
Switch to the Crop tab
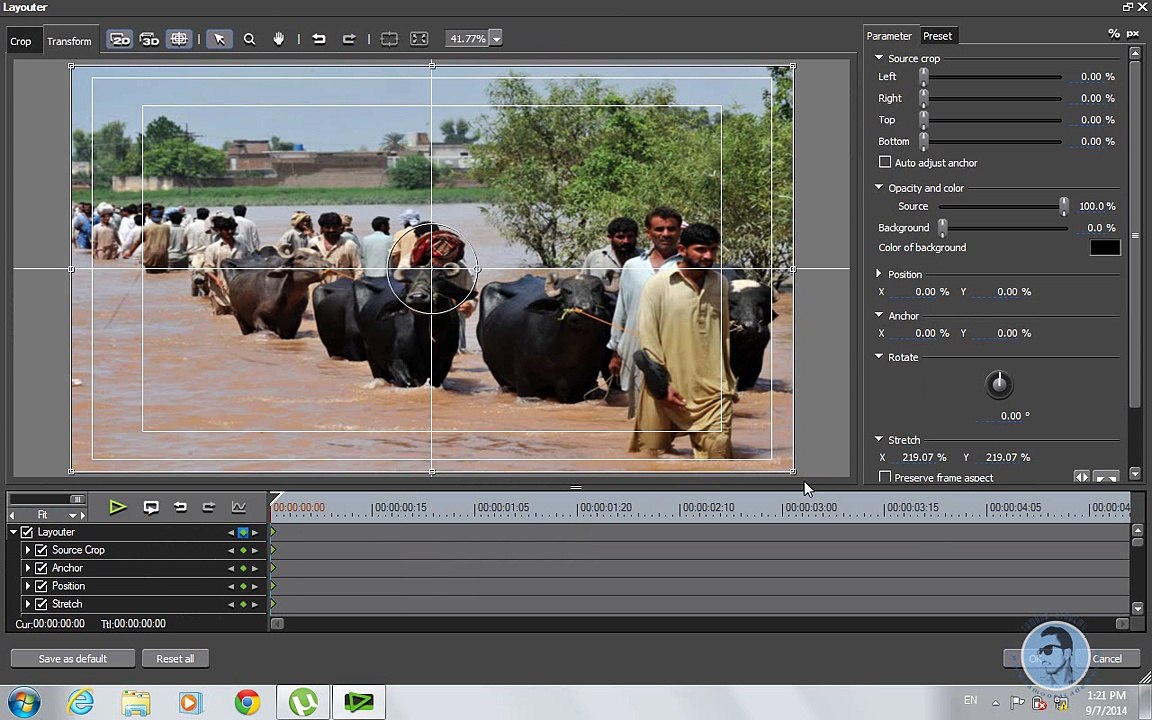click(21, 41)
